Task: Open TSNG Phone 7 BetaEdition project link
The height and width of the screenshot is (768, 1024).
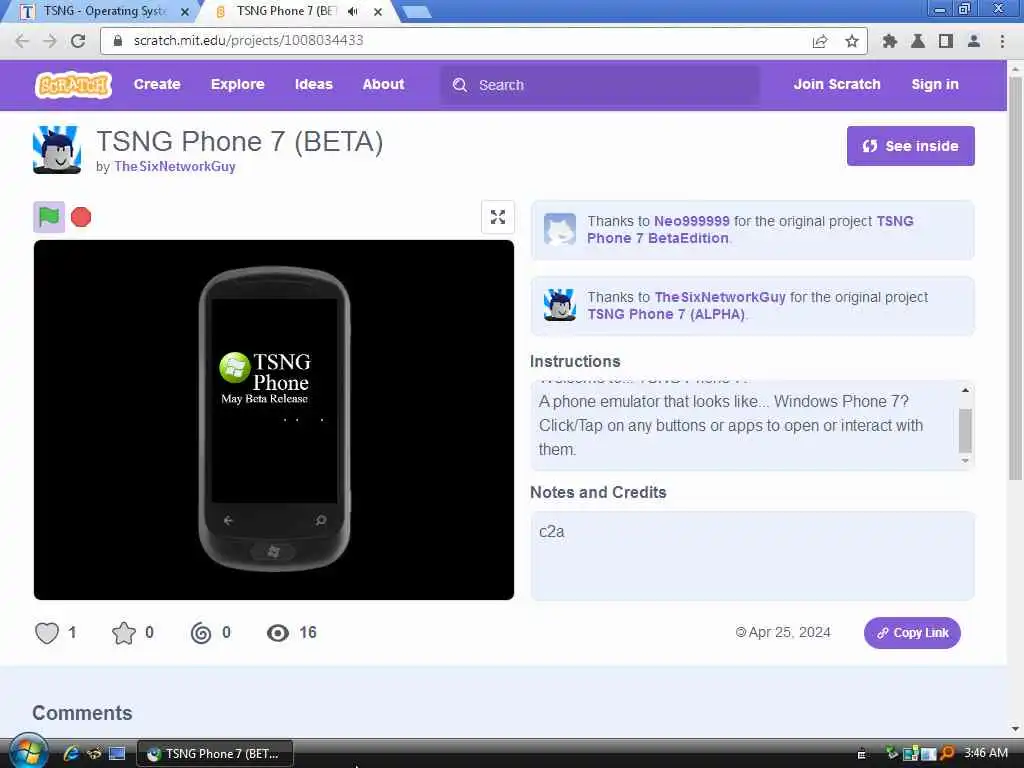Action: [750, 230]
